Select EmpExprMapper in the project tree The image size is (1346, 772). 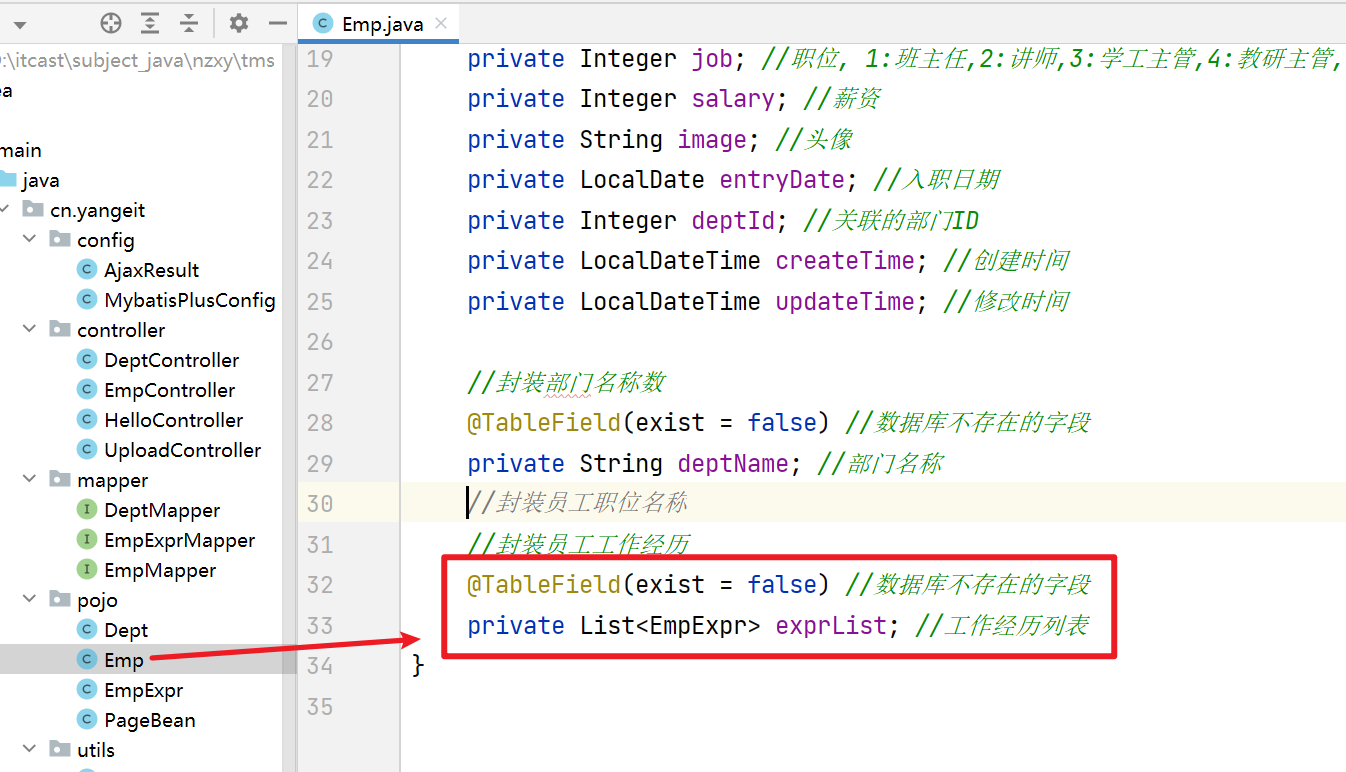[179, 540]
